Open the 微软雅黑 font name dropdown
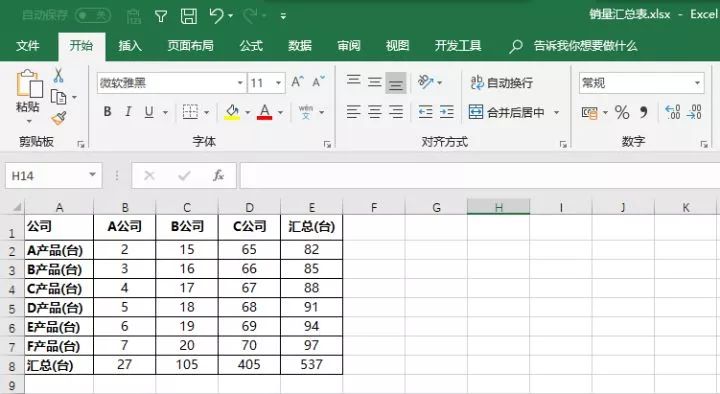The image size is (720, 394). (x=240, y=83)
